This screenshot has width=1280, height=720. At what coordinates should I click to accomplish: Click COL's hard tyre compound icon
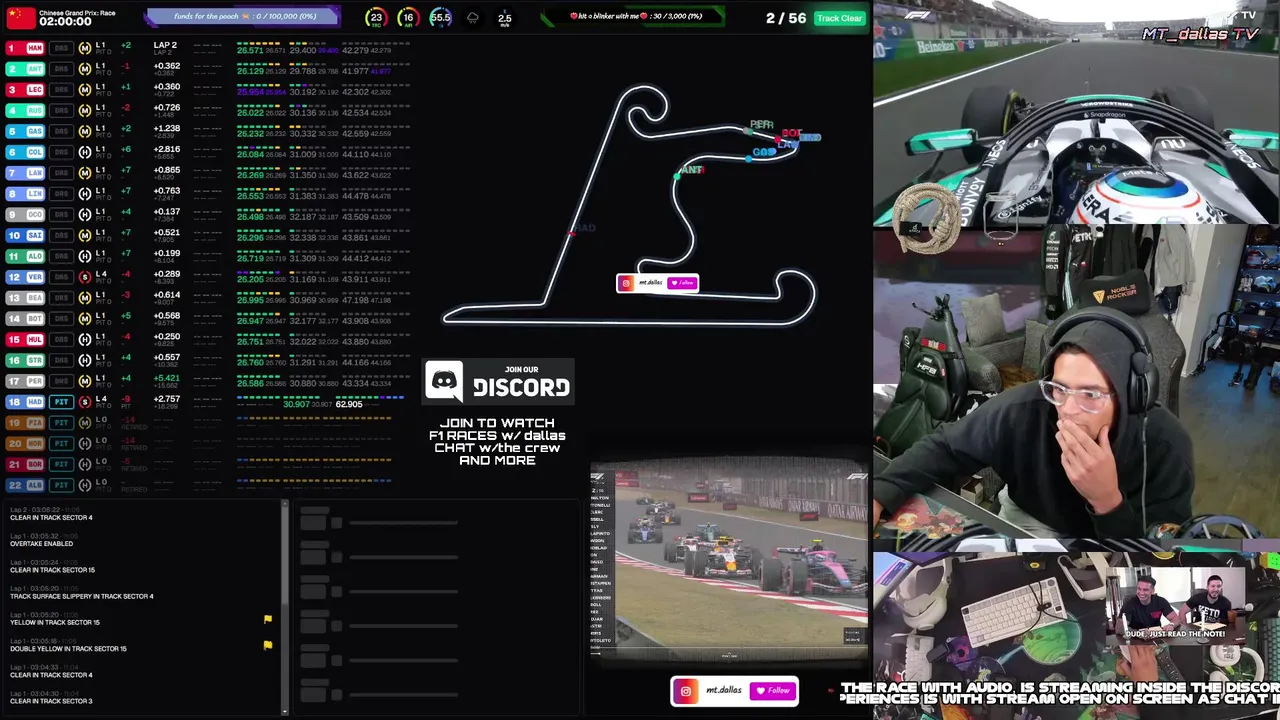coord(85,152)
